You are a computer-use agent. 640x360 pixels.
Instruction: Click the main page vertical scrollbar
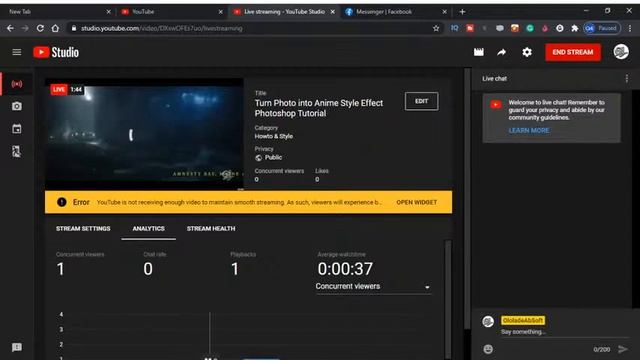coord(467,198)
